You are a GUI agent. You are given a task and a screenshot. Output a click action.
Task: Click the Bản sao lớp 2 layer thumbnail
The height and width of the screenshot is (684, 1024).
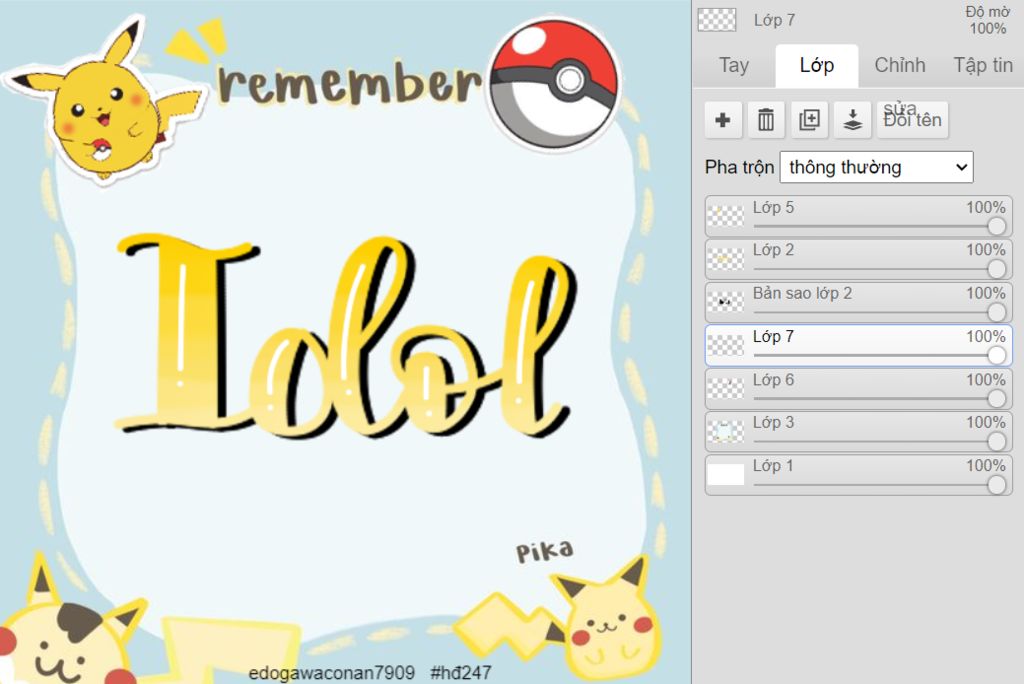(x=726, y=302)
